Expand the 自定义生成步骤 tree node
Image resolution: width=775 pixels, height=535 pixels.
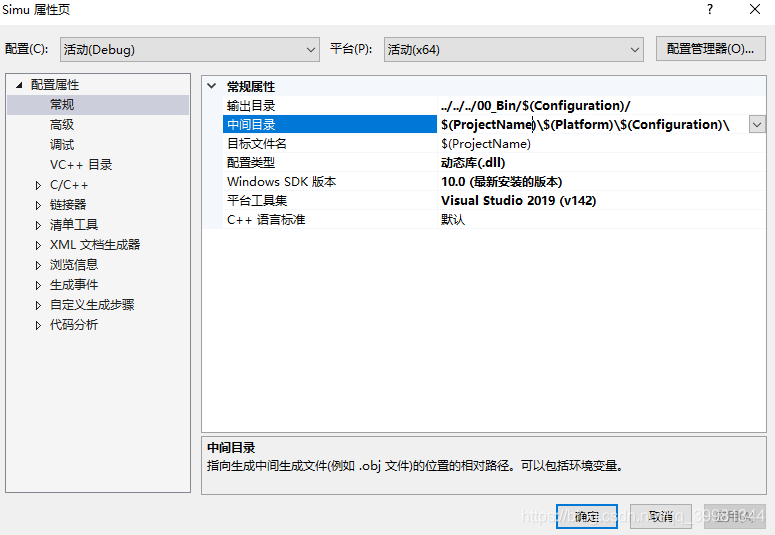coord(38,306)
